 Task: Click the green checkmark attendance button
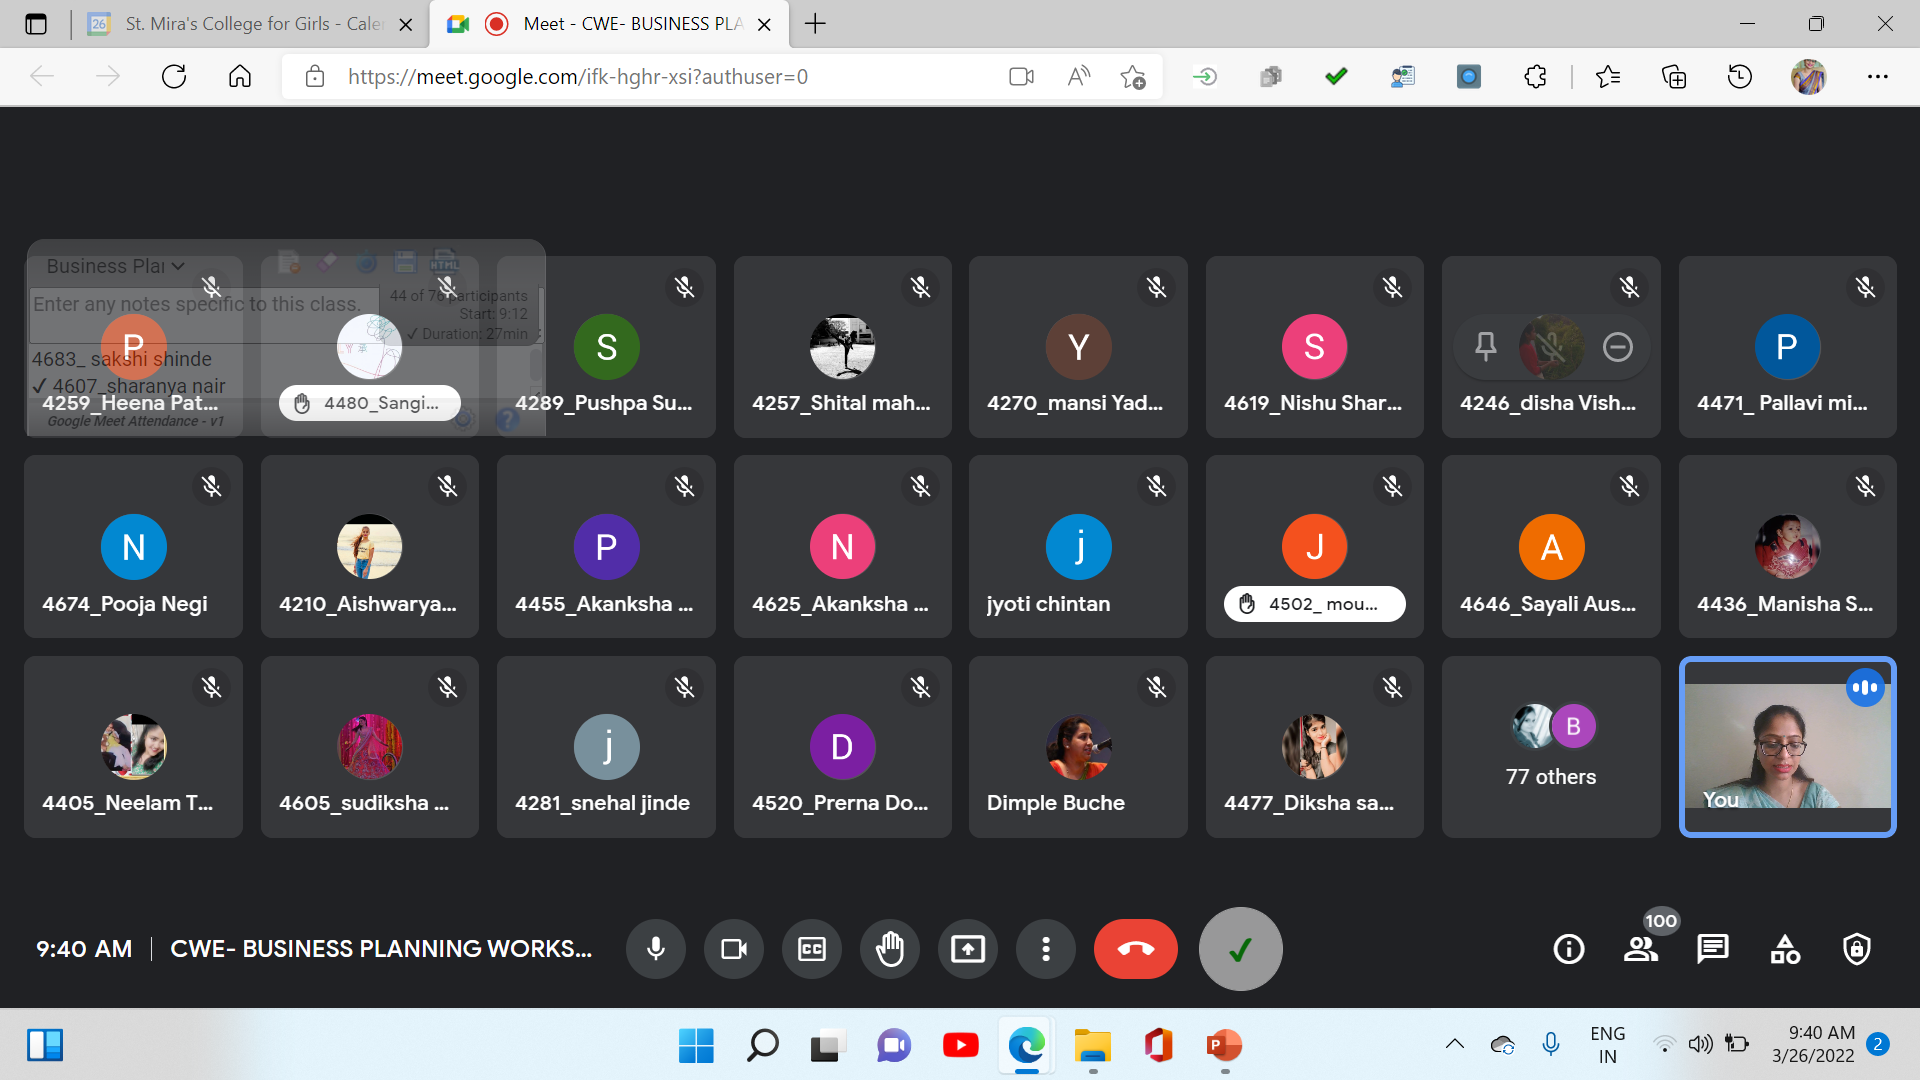coord(1240,948)
